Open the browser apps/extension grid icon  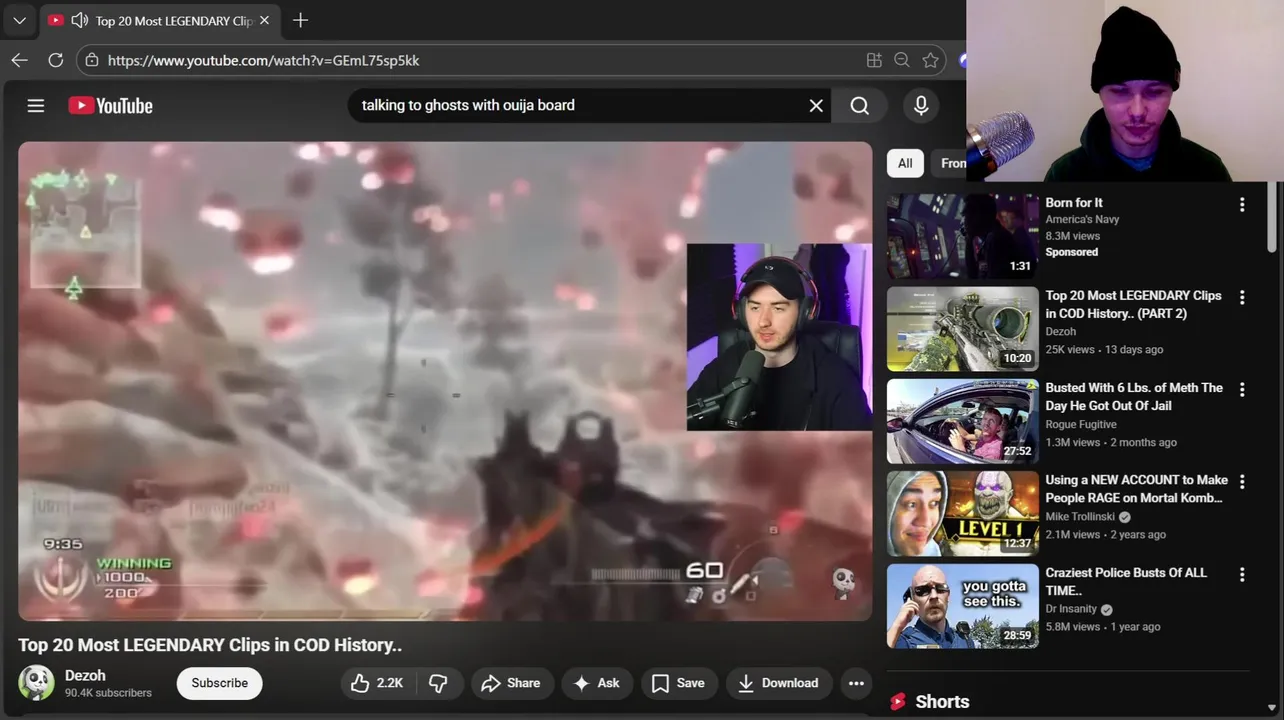pos(874,60)
